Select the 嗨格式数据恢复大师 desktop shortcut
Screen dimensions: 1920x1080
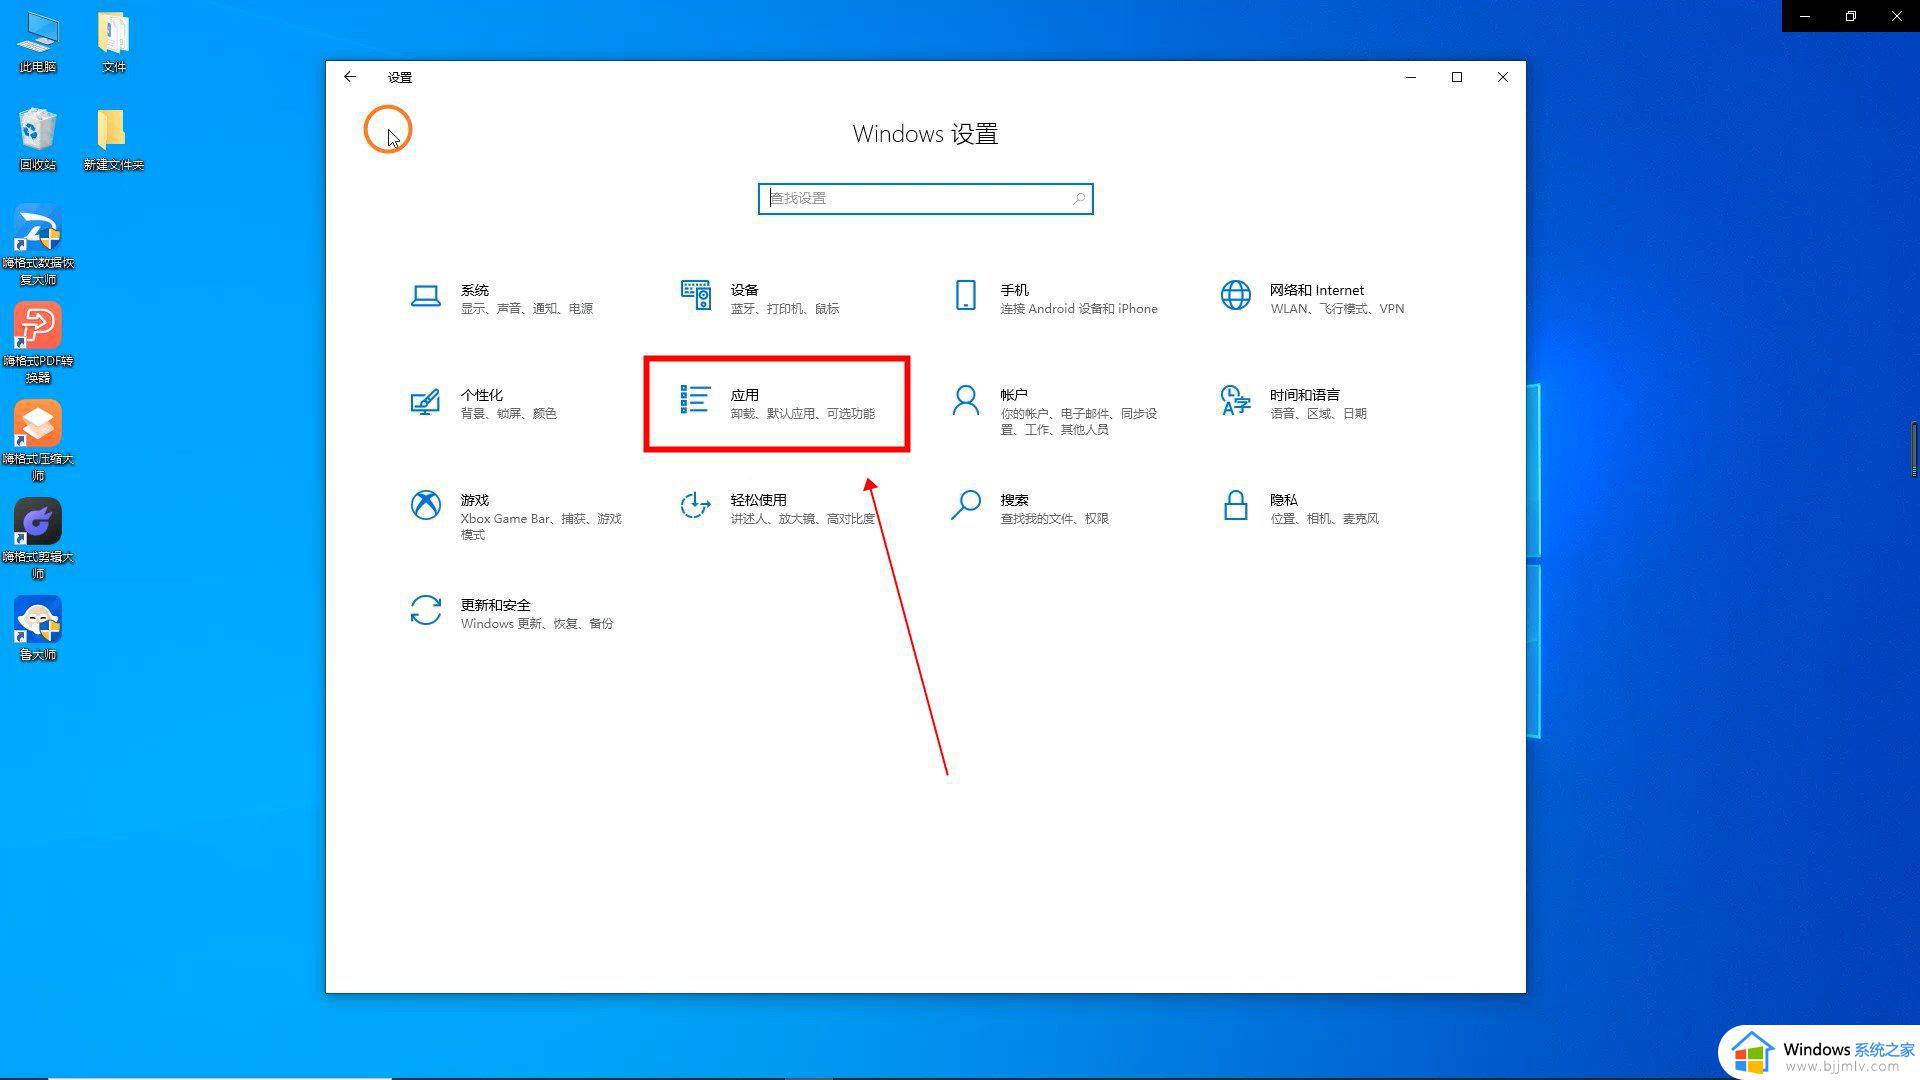[x=38, y=245]
